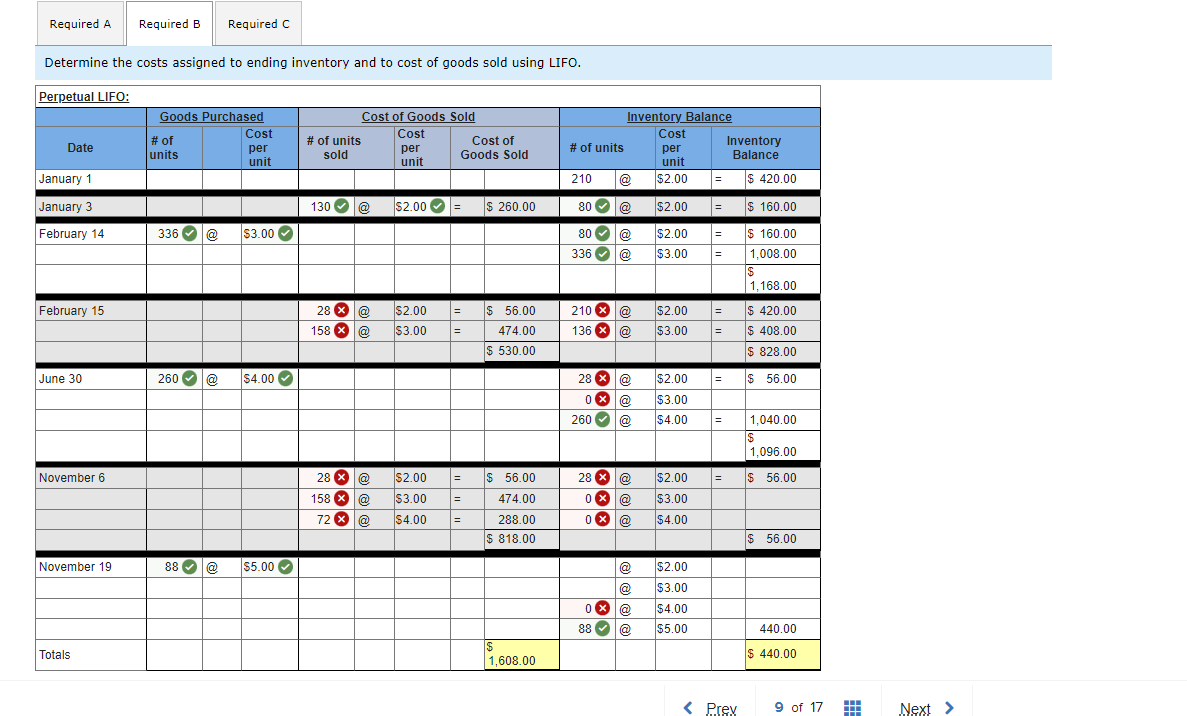1187x716 pixels.
Task: Select the Required B tab
Action: click(x=170, y=24)
